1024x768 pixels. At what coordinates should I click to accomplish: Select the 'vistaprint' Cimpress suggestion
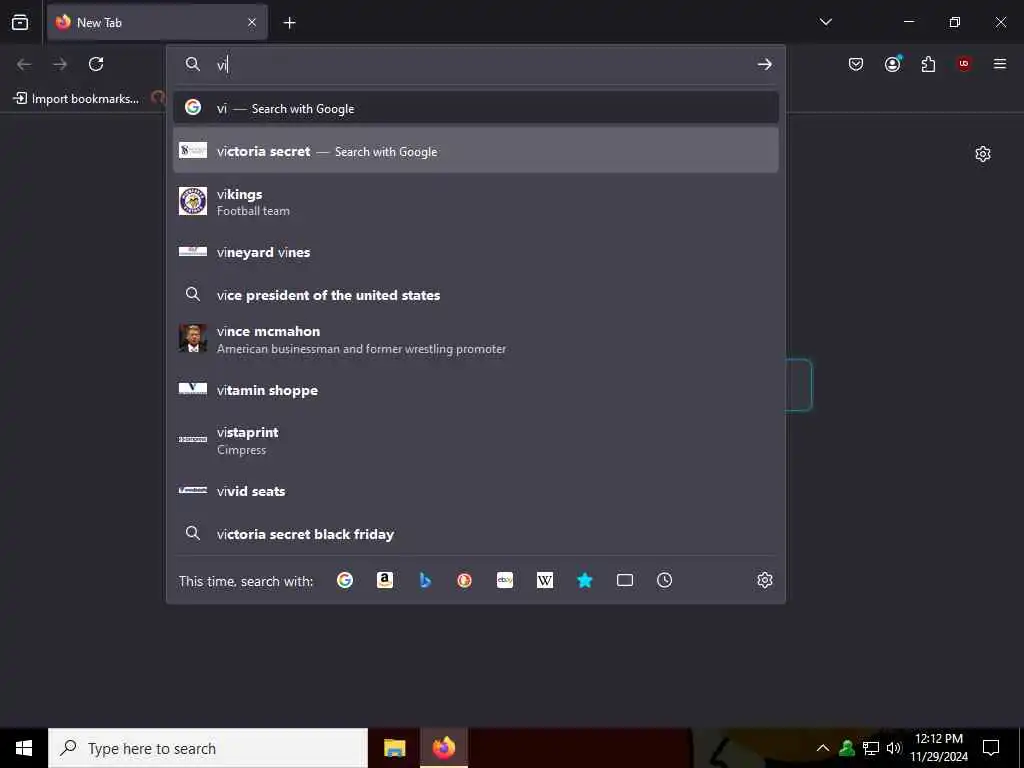click(475, 440)
